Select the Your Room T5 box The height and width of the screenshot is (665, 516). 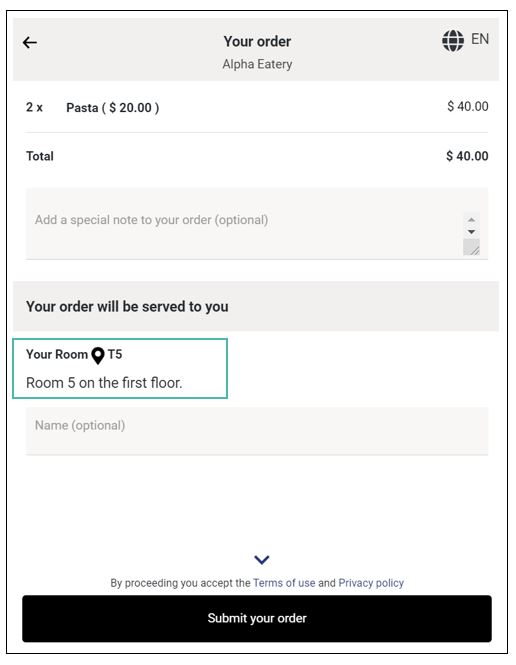120,368
